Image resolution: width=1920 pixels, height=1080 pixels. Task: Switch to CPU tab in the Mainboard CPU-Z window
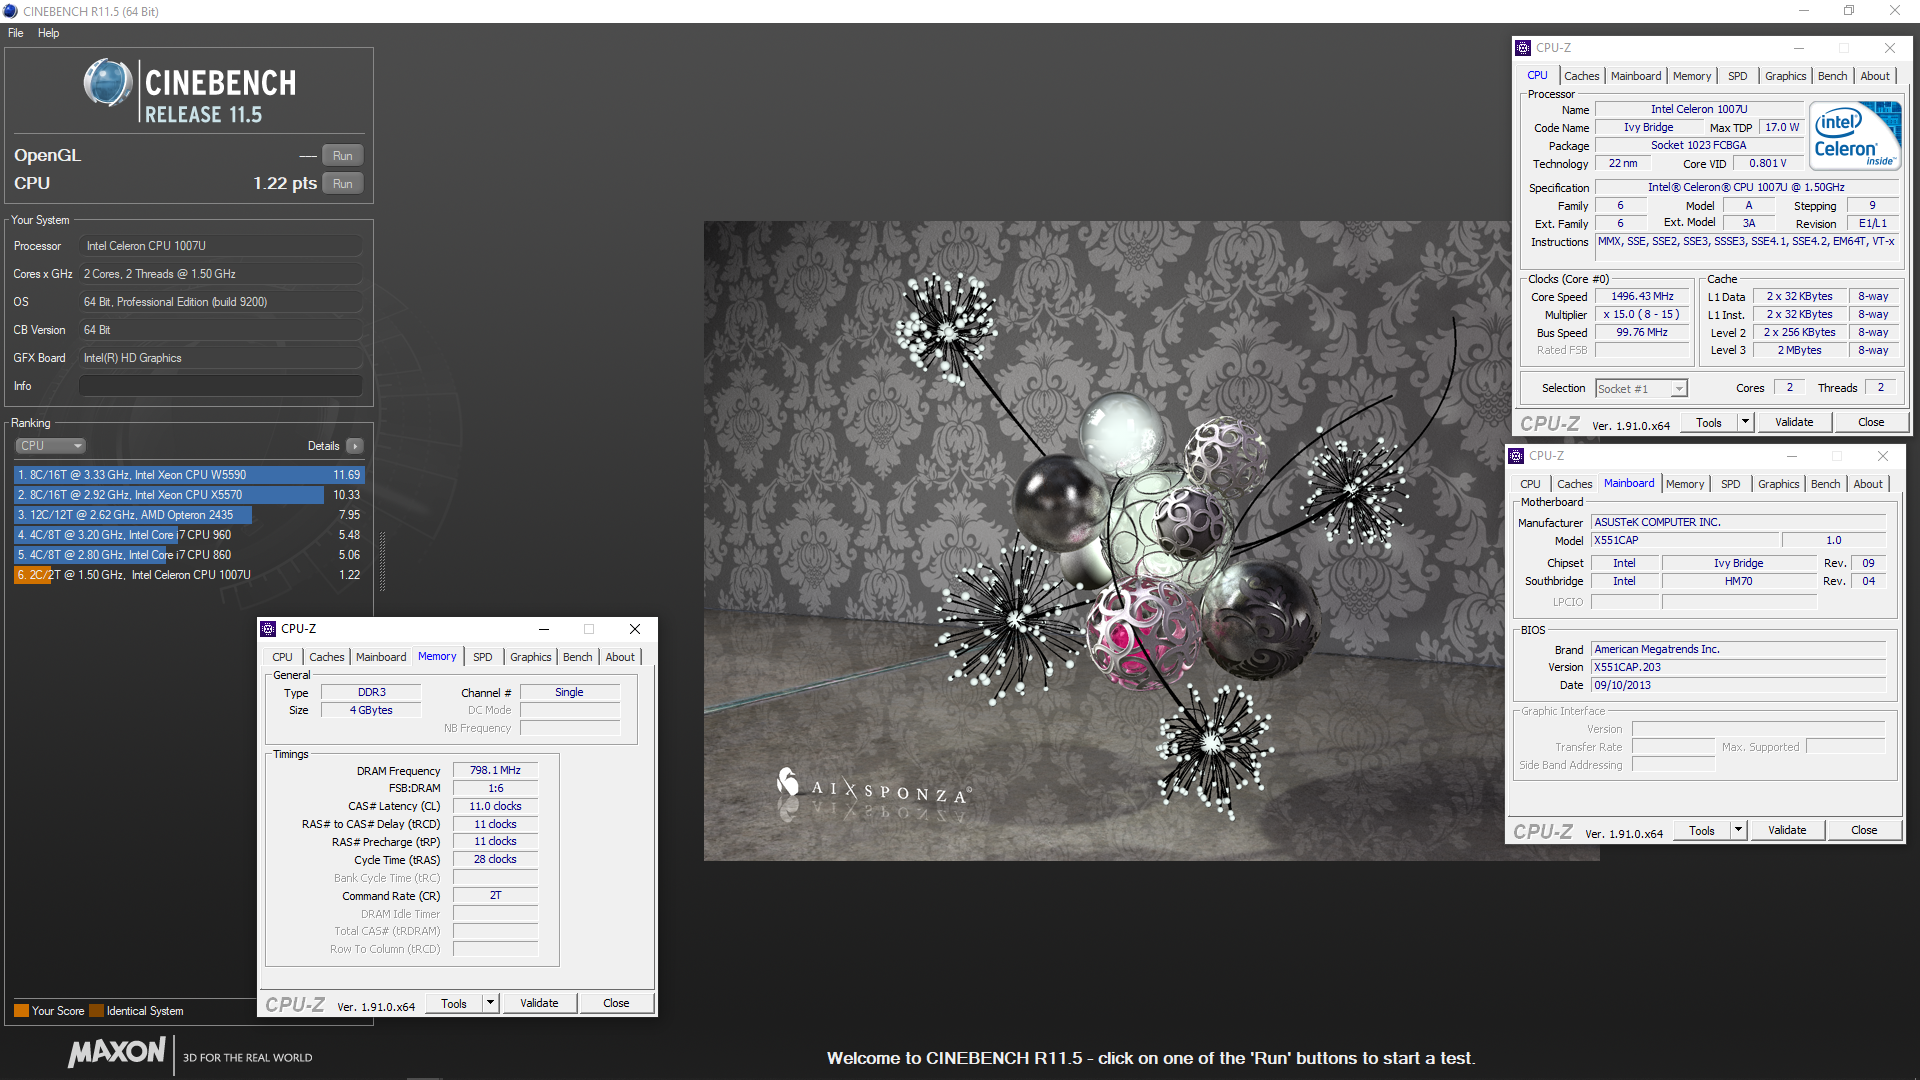click(1530, 484)
